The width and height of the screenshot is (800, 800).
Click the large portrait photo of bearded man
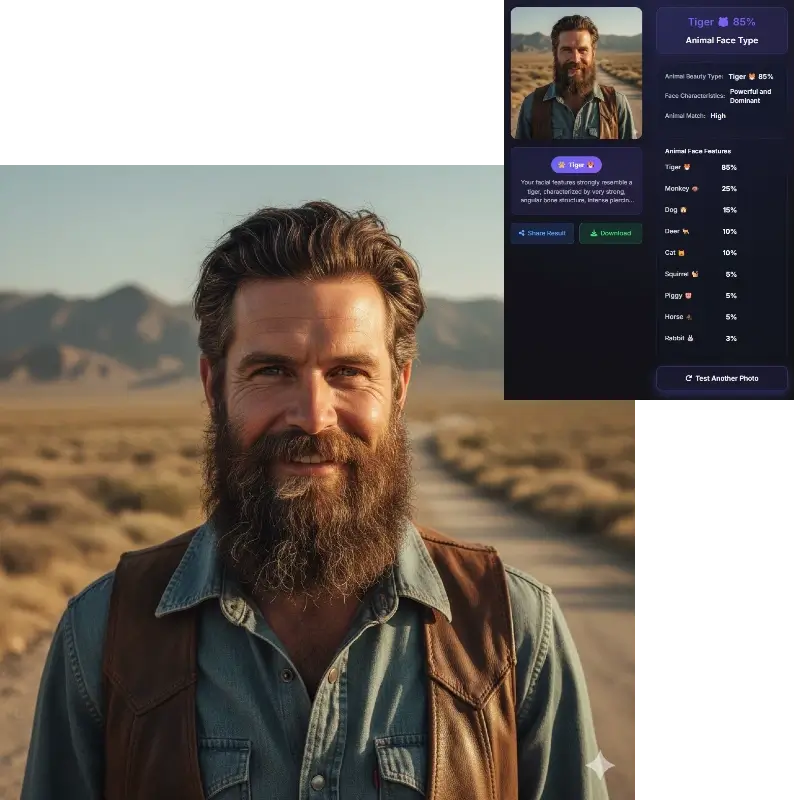318,500
